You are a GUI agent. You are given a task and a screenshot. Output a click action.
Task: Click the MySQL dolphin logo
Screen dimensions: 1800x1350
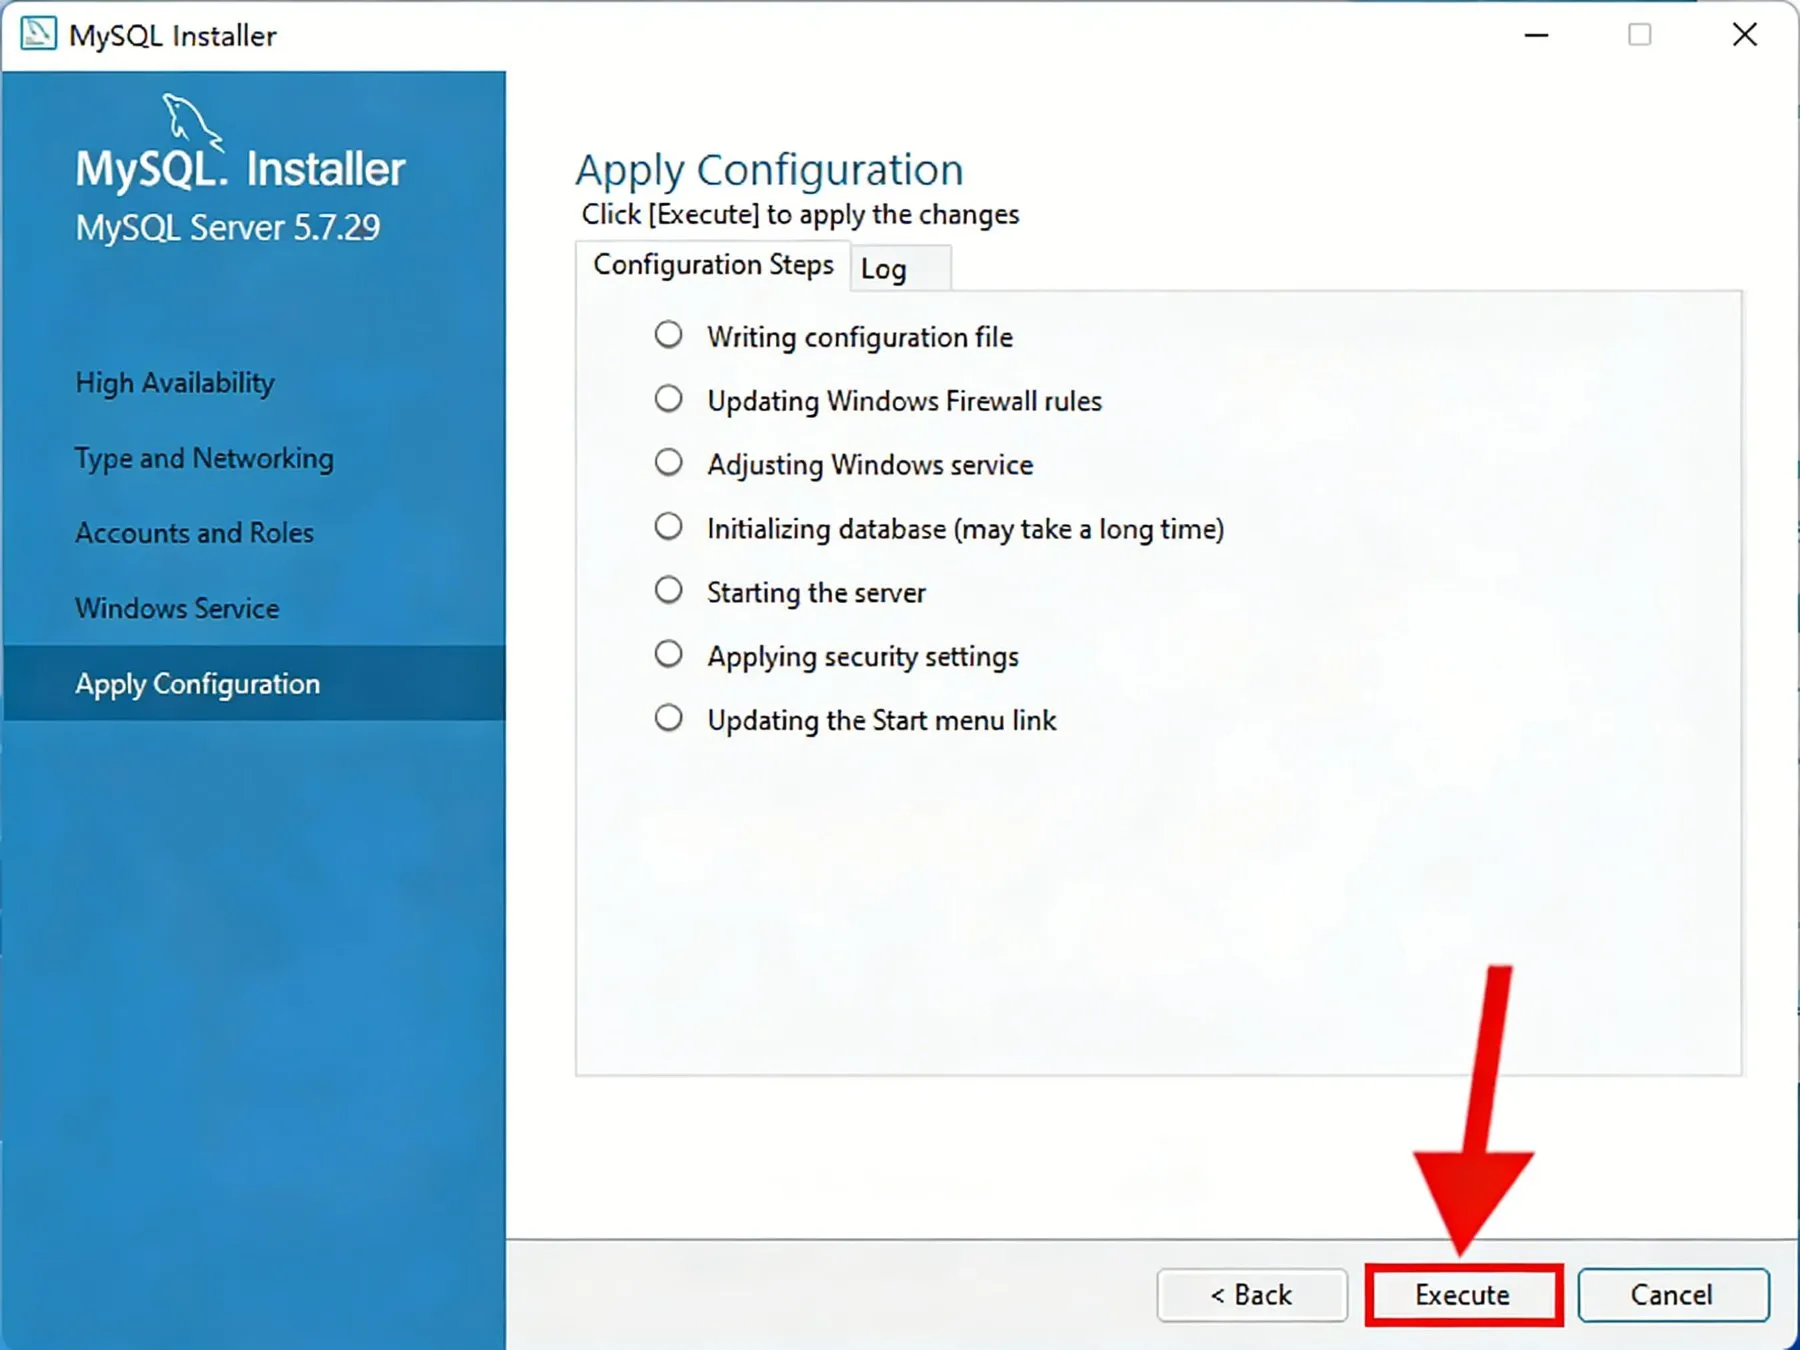(x=192, y=121)
